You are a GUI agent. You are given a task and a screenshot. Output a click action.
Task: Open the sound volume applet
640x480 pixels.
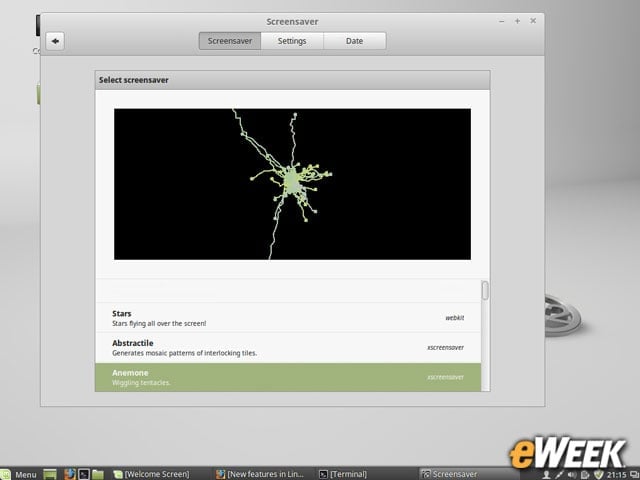tap(572, 475)
